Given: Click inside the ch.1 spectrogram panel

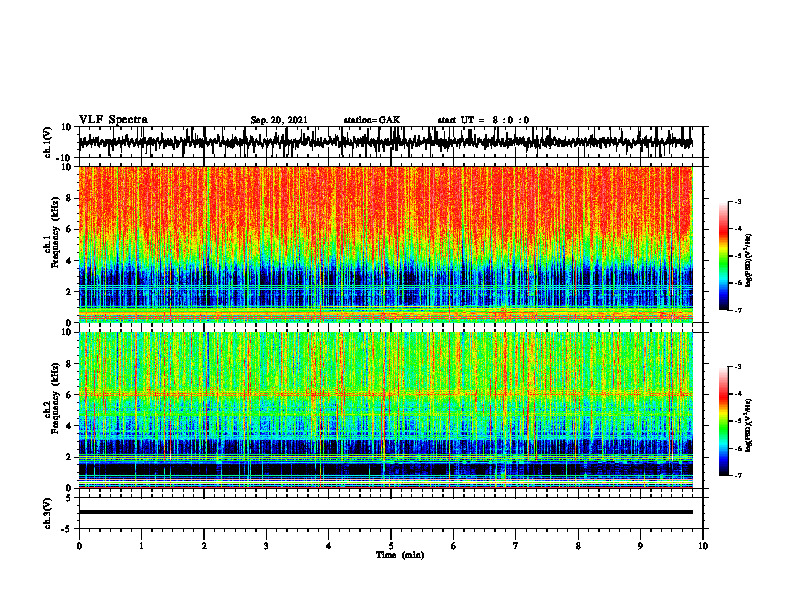Looking at the screenshot, I should (385, 244).
